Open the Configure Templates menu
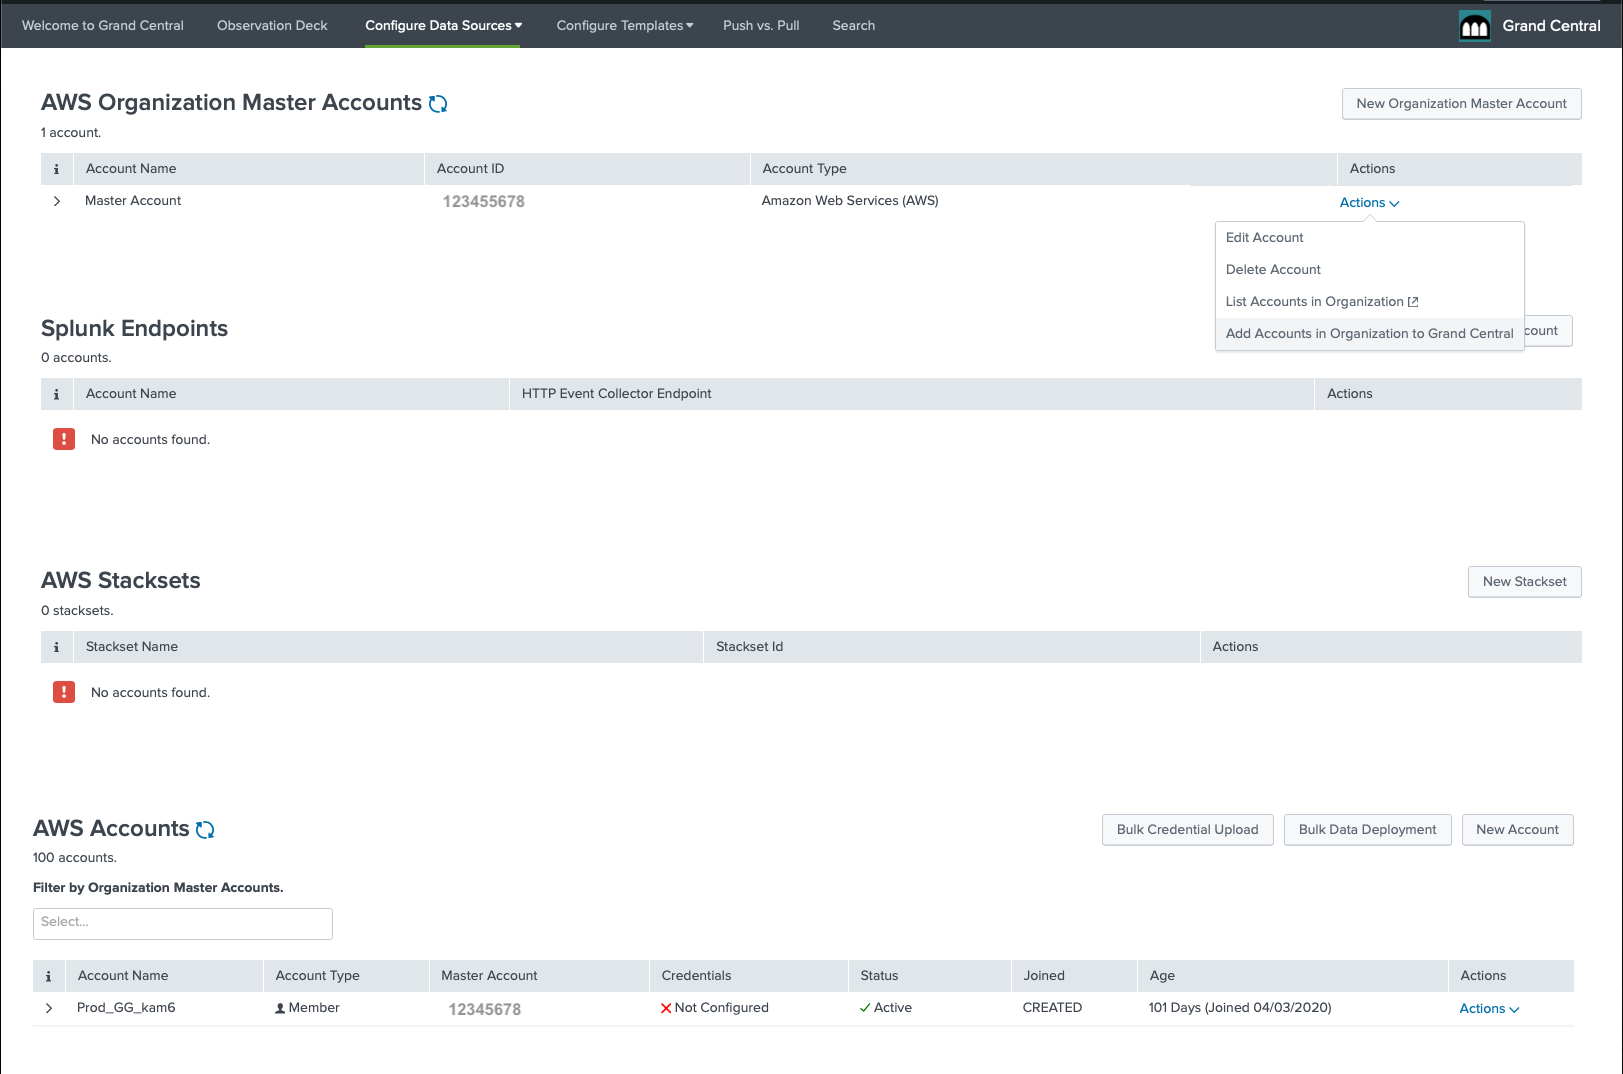Image resolution: width=1623 pixels, height=1074 pixels. 625,26
